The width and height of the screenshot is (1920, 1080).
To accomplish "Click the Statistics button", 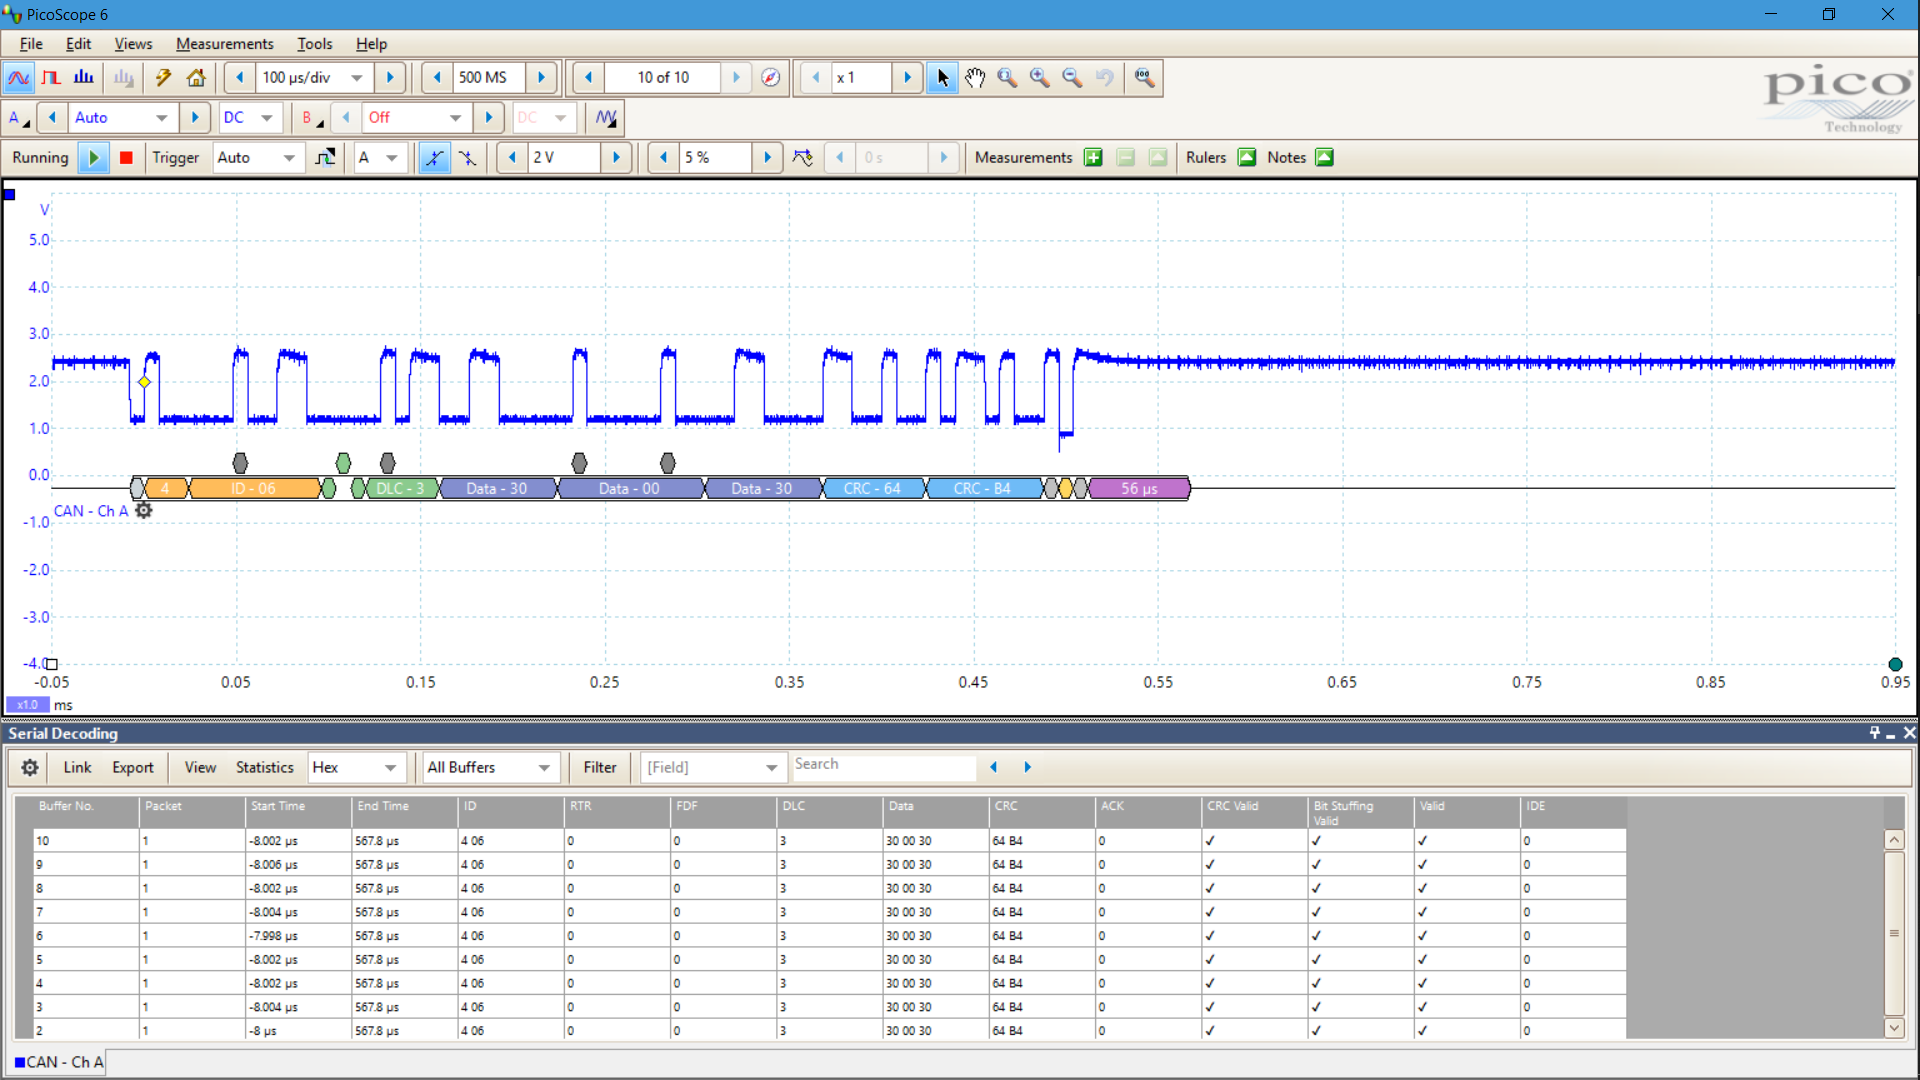I will 264,768.
